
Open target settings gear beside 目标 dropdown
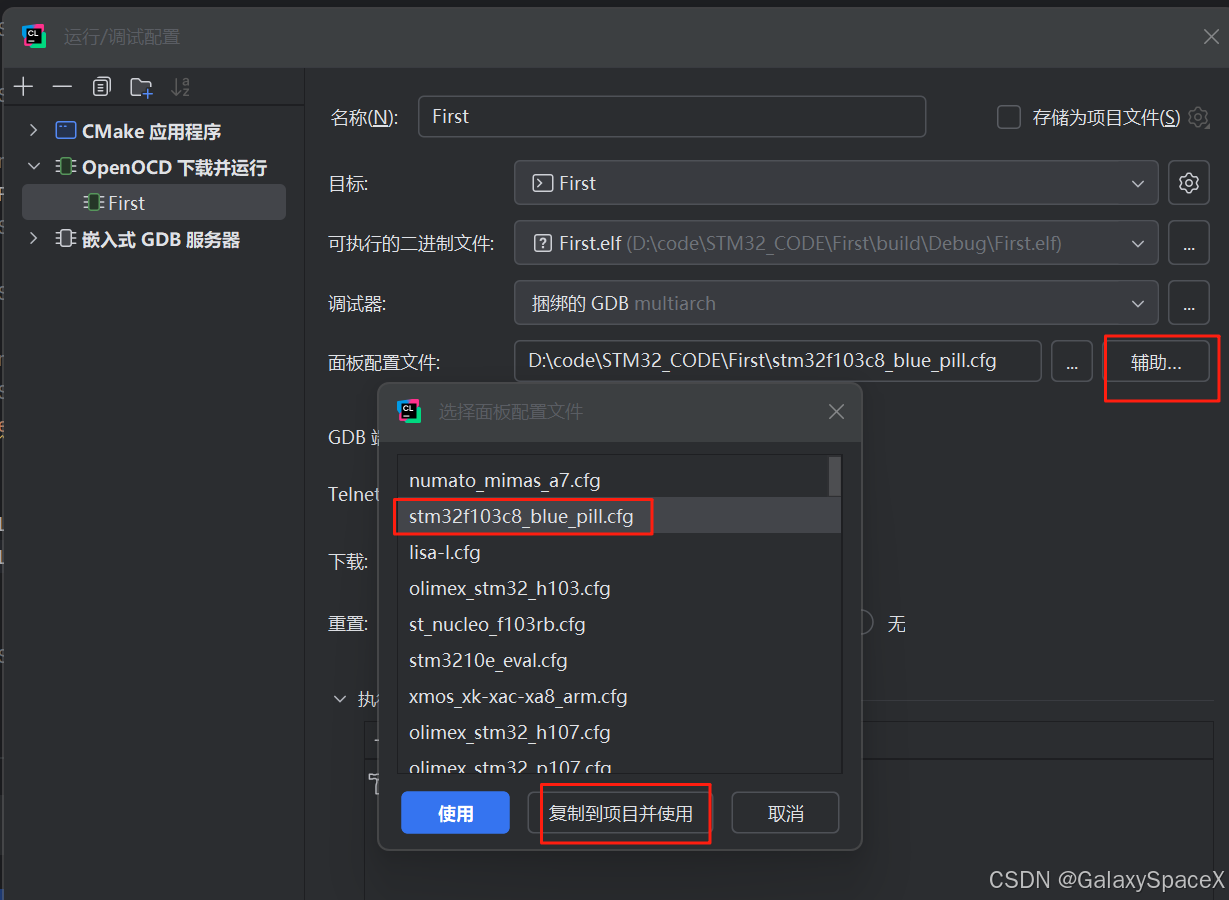(1189, 183)
